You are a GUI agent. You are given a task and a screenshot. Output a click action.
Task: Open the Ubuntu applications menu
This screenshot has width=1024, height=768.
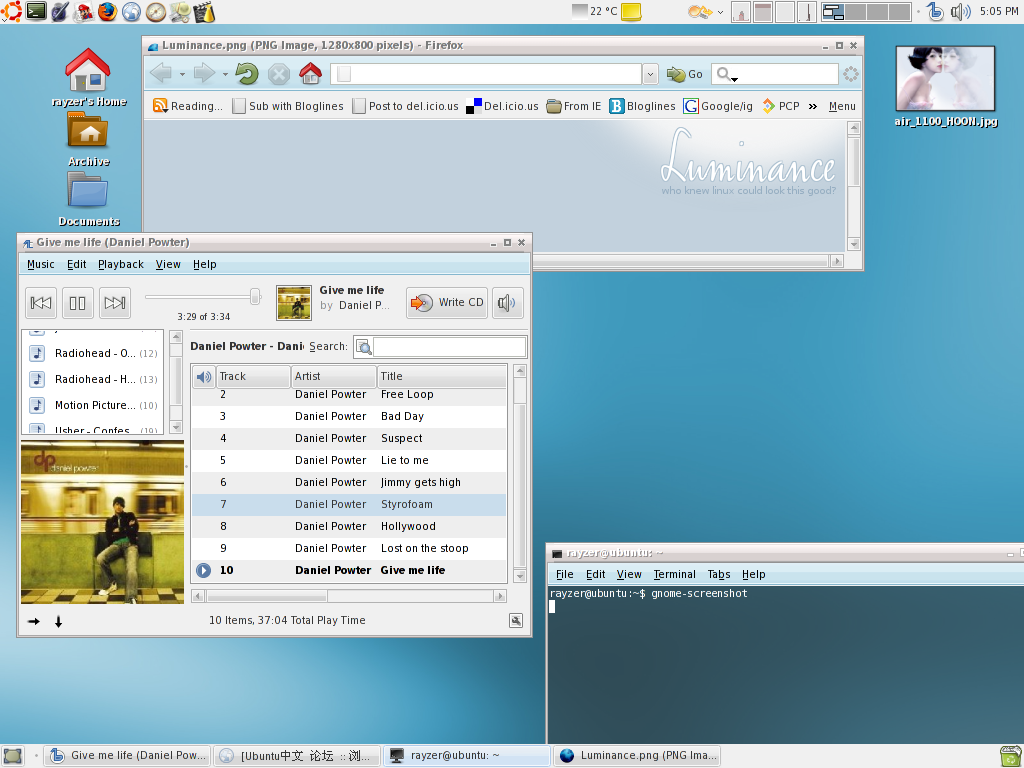(x=12, y=11)
